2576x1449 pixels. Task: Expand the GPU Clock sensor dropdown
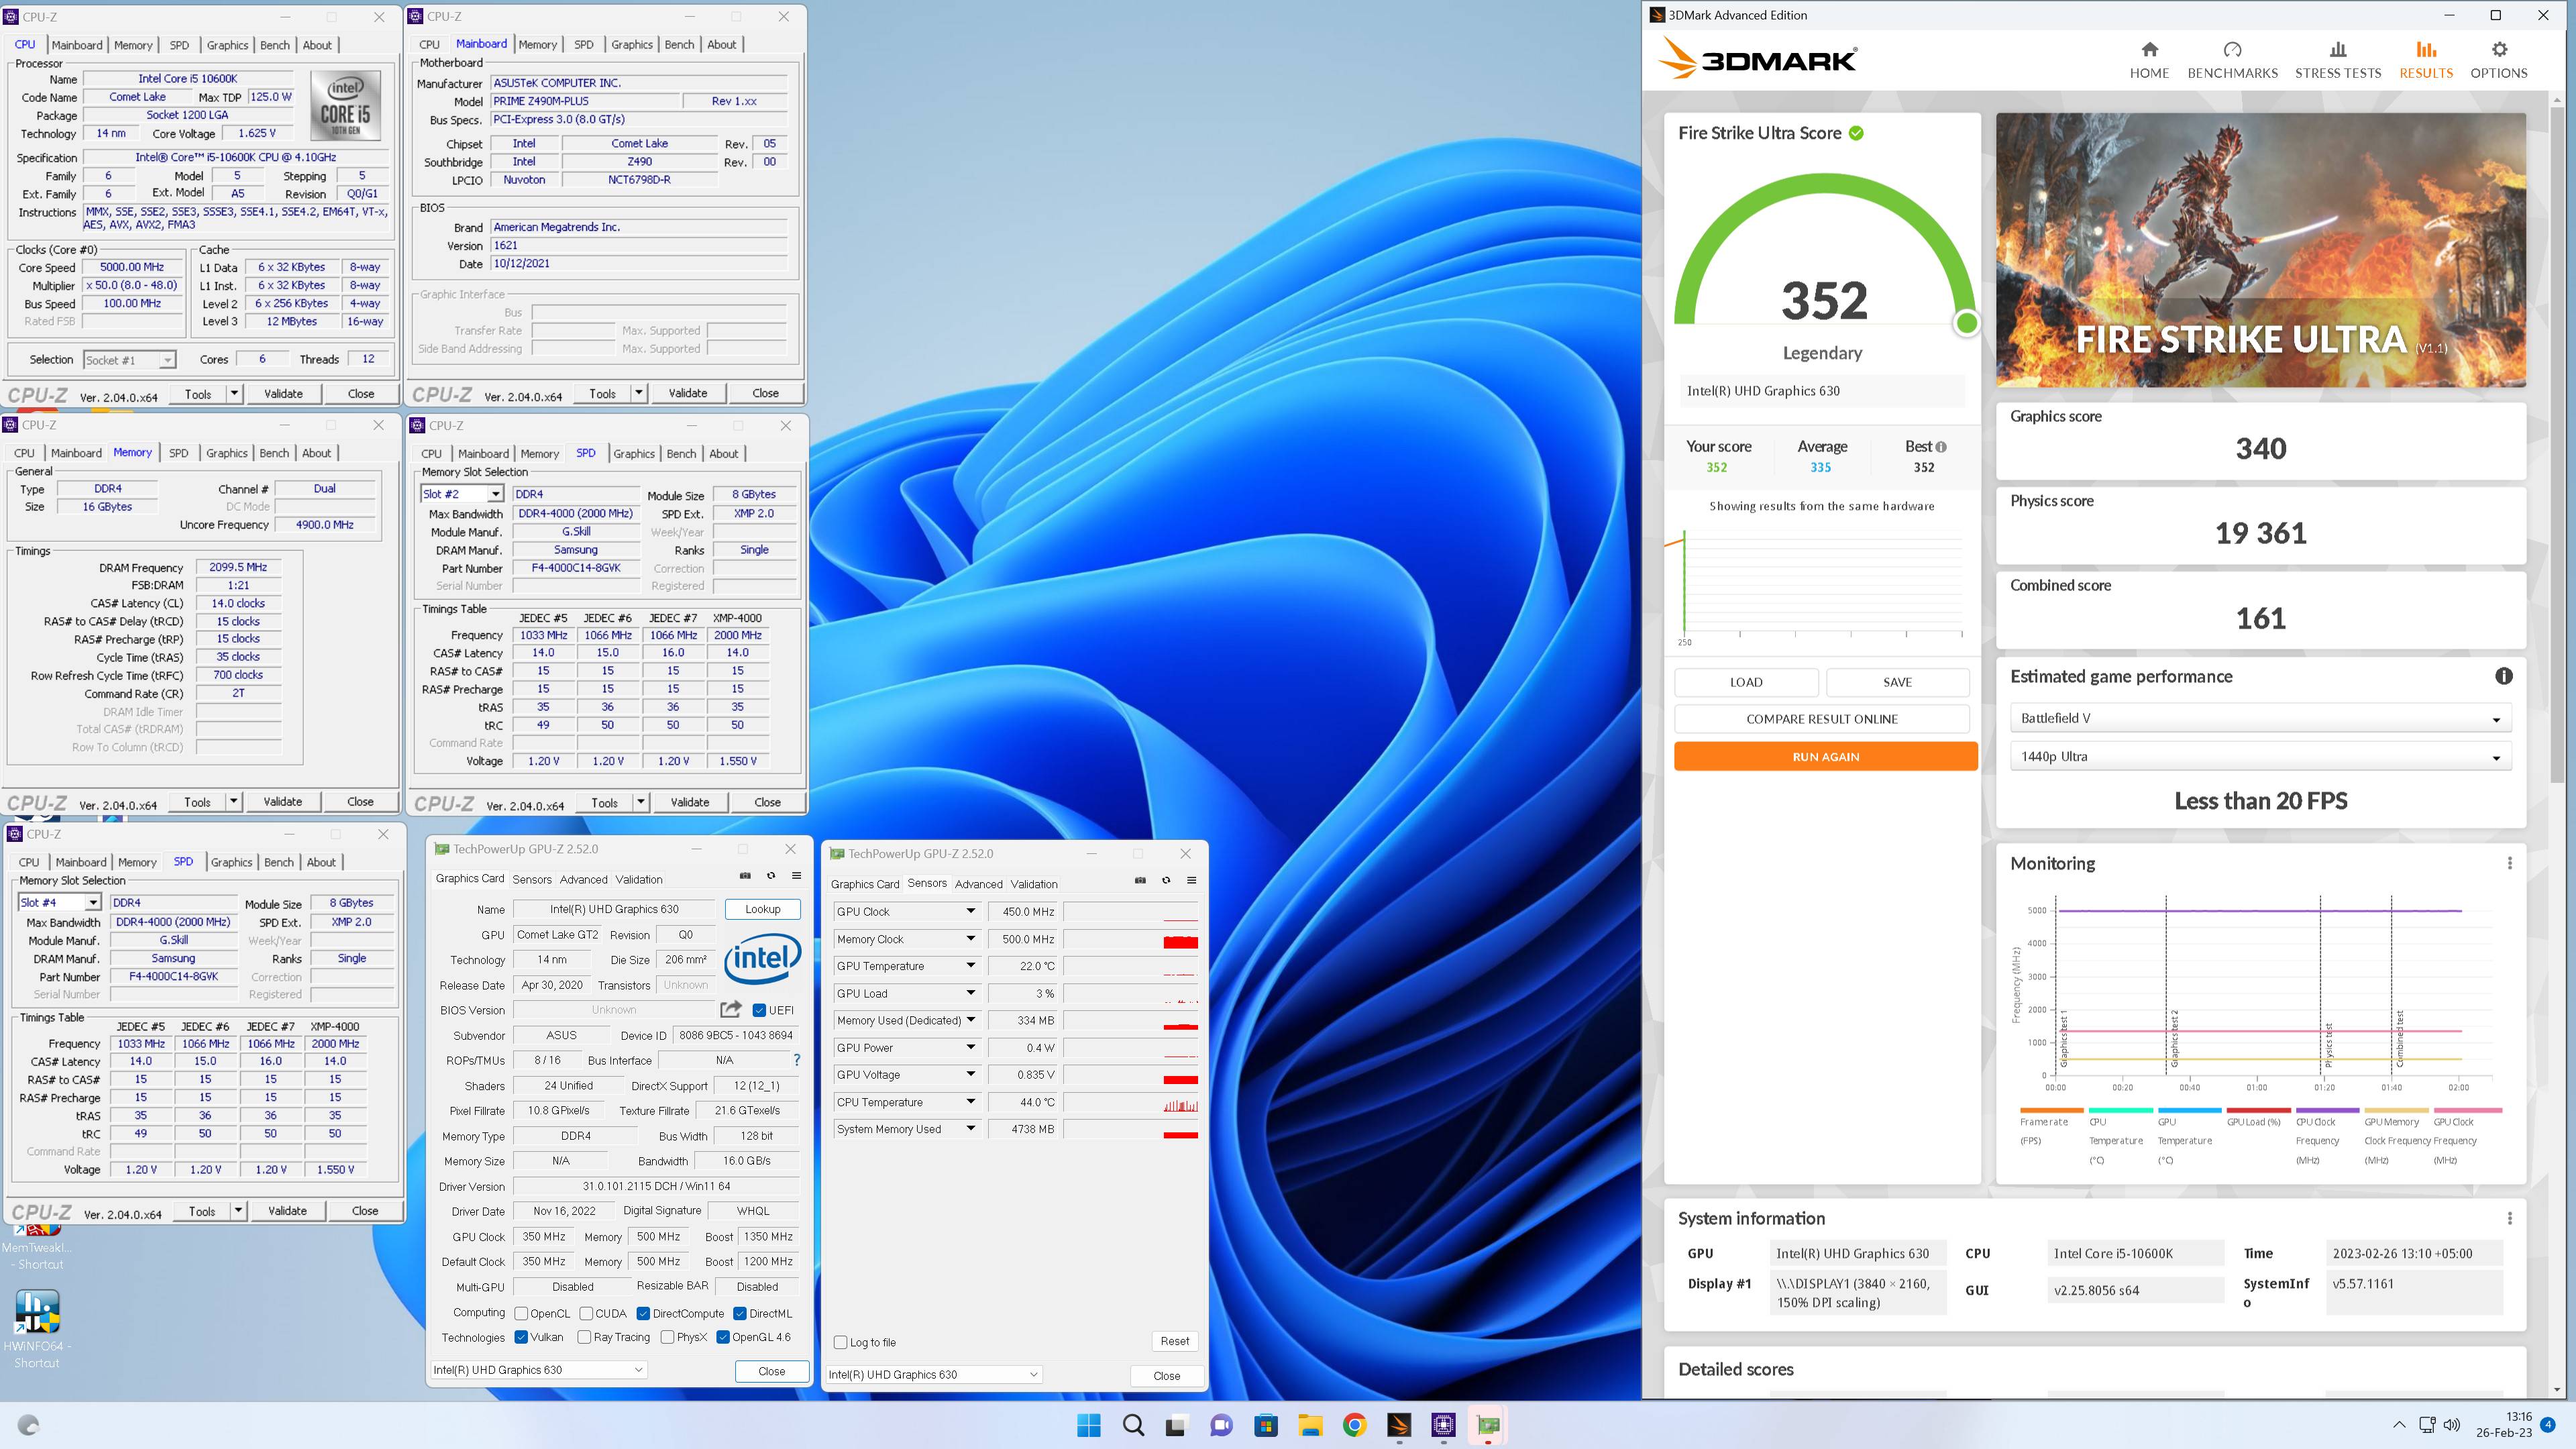970,911
